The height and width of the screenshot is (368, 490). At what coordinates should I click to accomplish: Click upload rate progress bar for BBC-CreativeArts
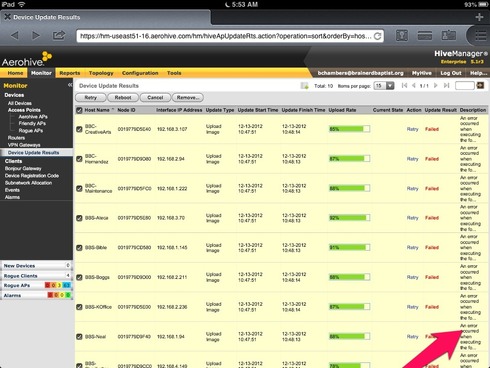coord(349,129)
